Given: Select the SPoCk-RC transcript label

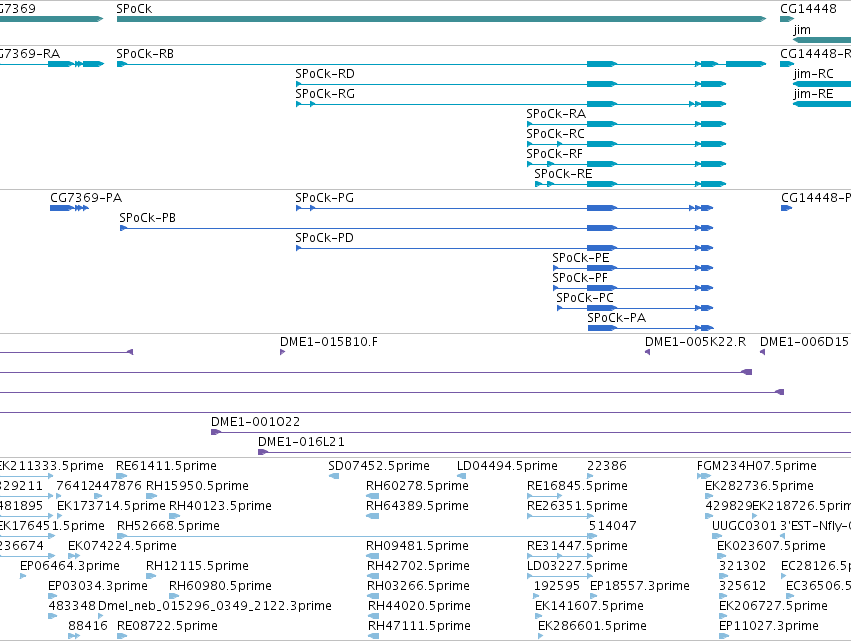Looking at the screenshot, I should point(555,134).
